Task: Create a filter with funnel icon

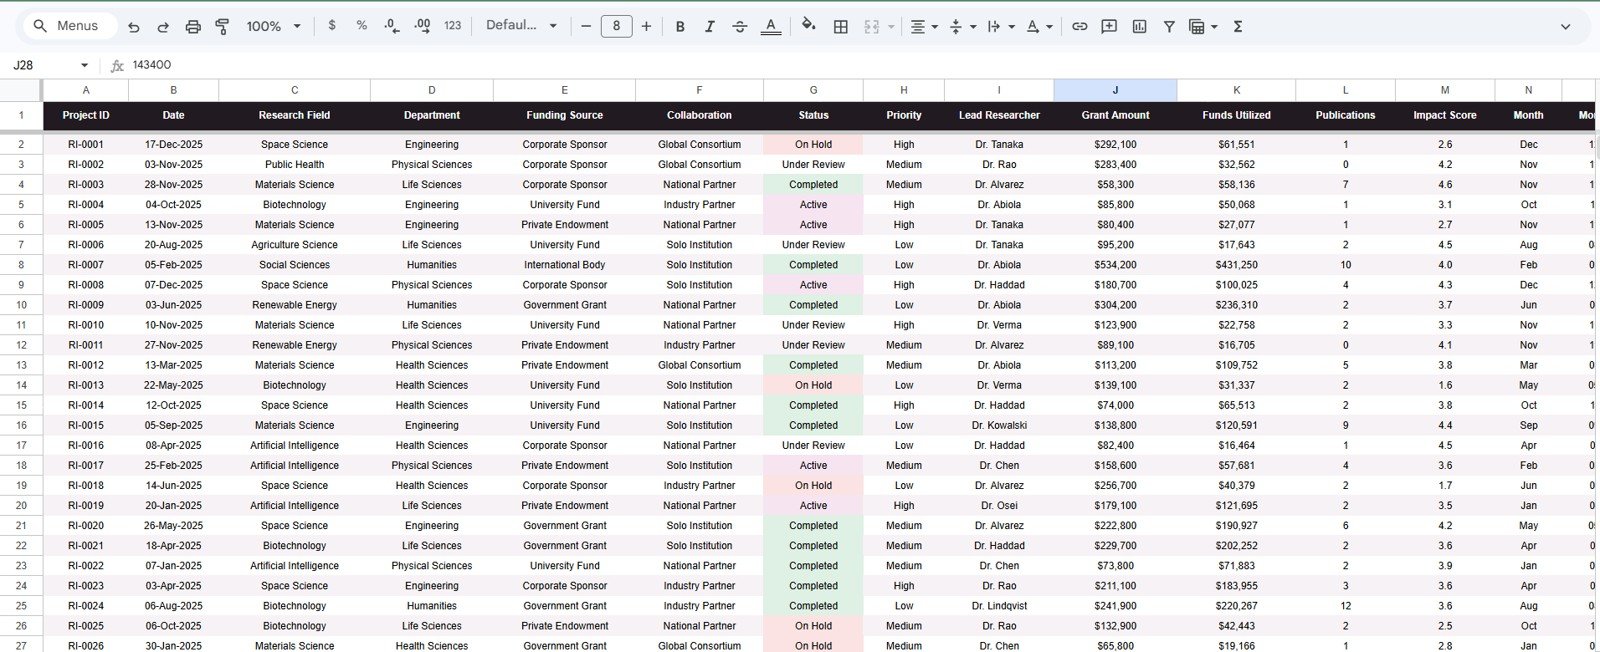Action: click(x=1168, y=27)
